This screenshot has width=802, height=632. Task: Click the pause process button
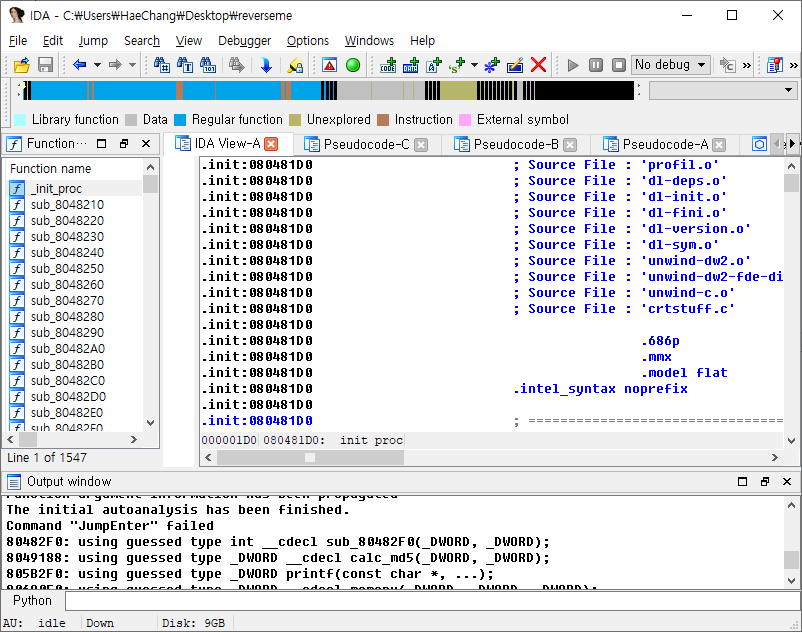[596, 65]
